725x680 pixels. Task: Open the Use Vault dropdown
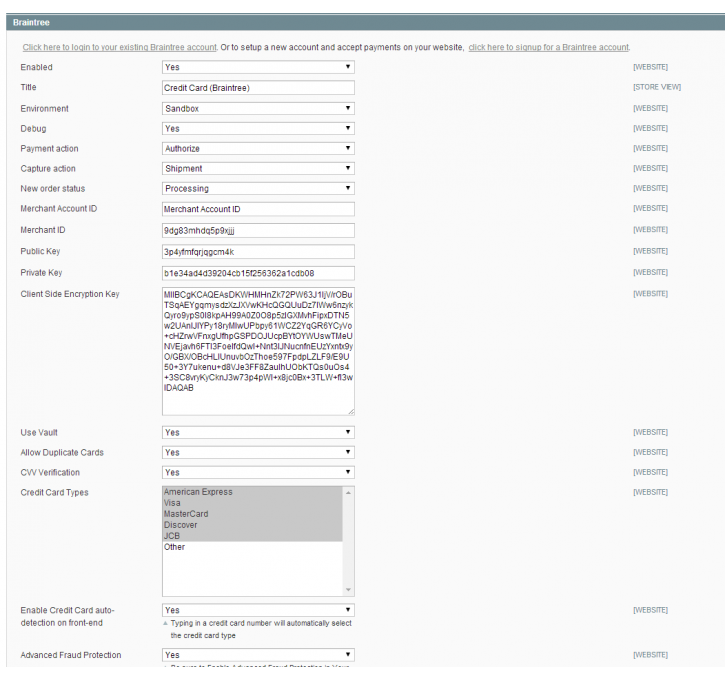[x=258, y=432]
